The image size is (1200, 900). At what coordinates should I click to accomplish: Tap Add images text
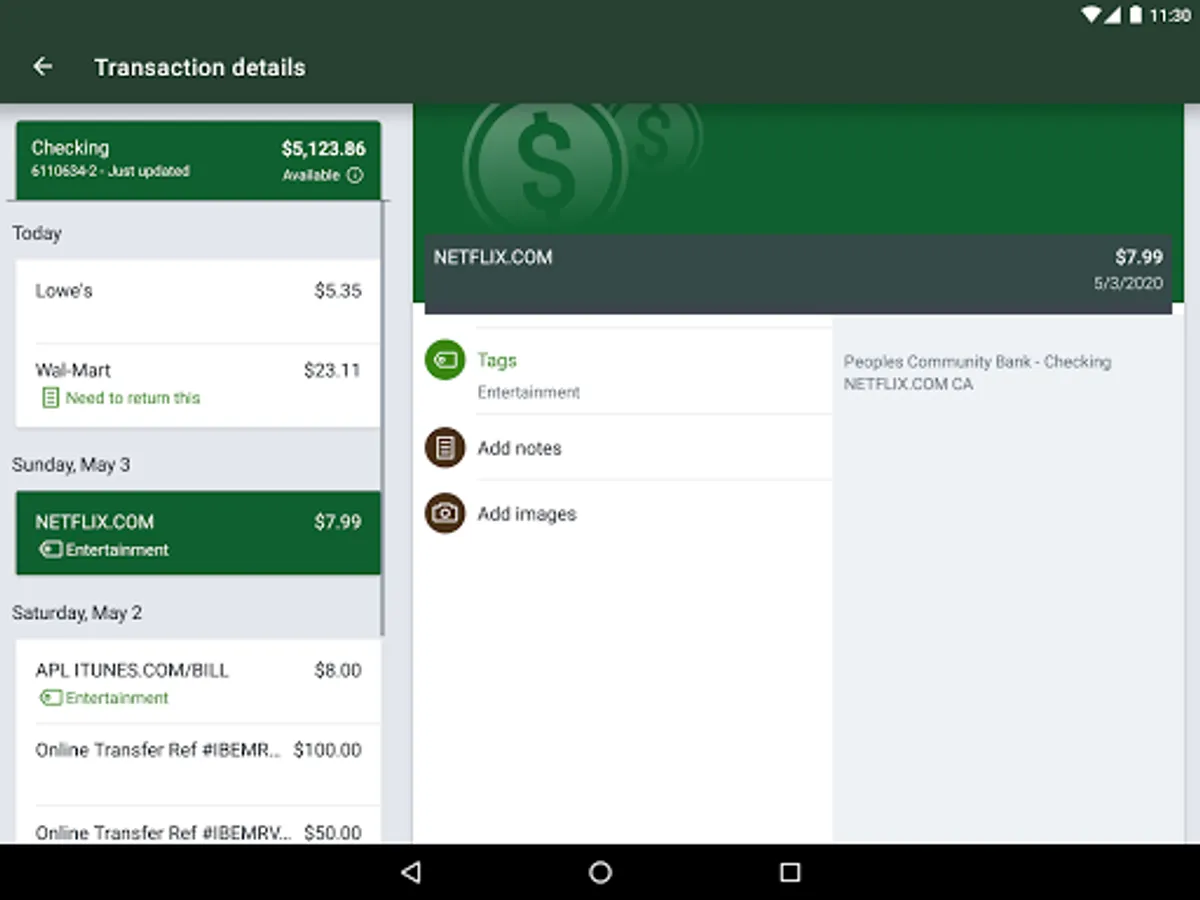527,514
